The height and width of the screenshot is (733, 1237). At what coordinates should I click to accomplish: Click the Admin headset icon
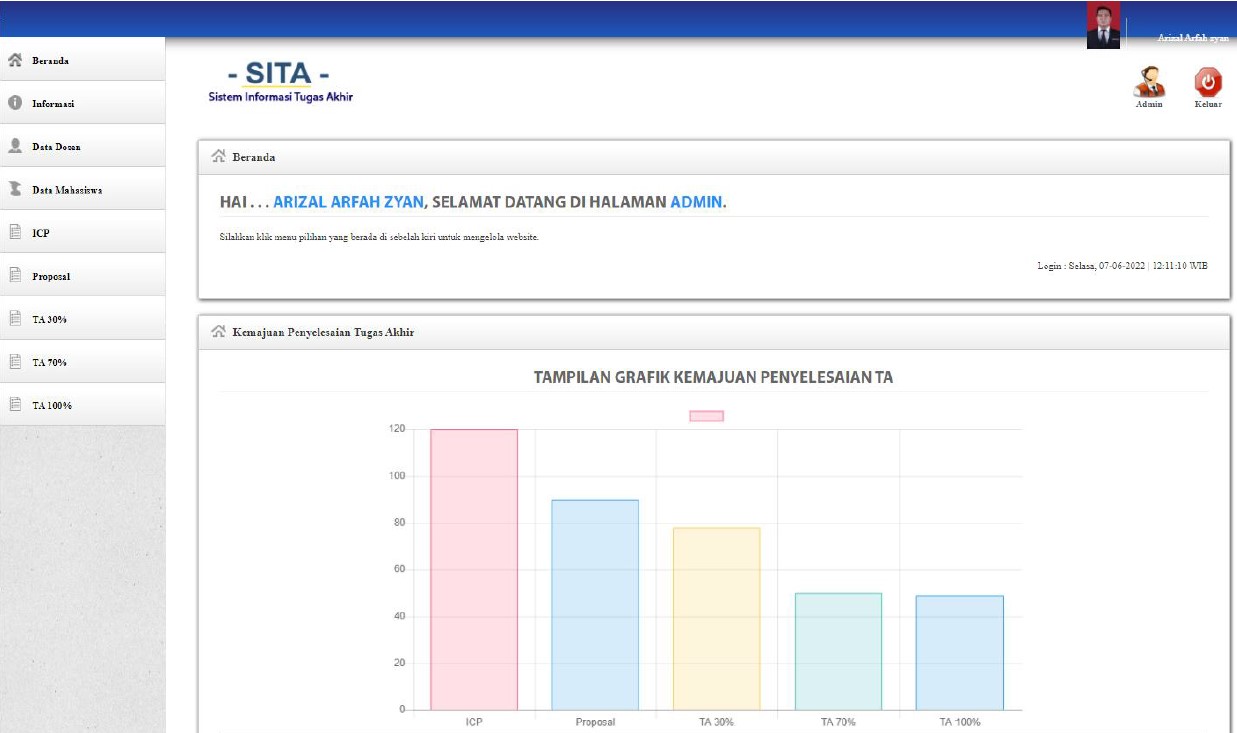click(x=1149, y=83)
